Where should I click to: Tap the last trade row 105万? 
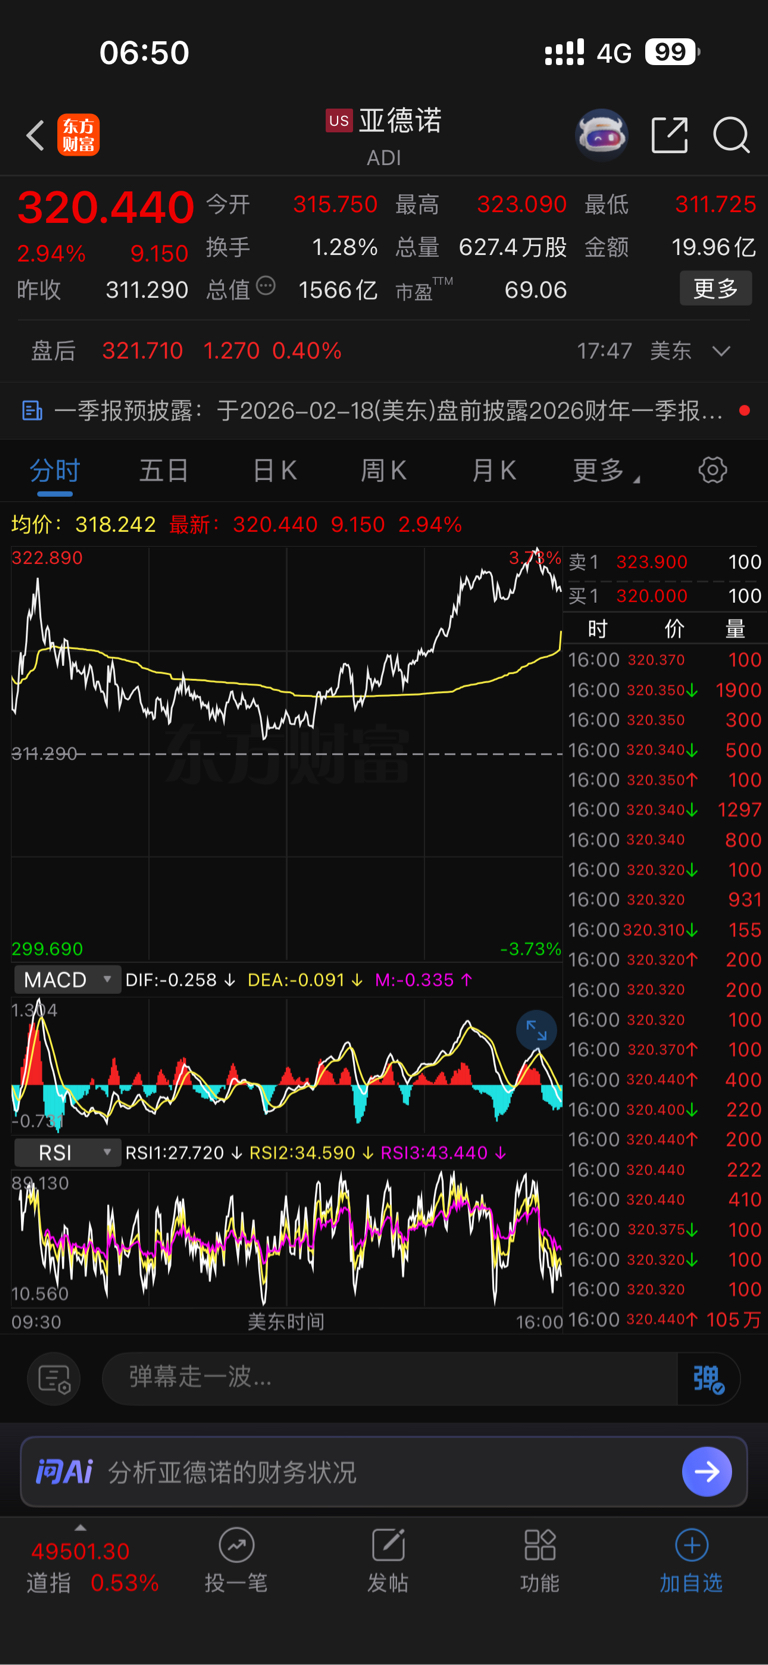click(665, 1320)
